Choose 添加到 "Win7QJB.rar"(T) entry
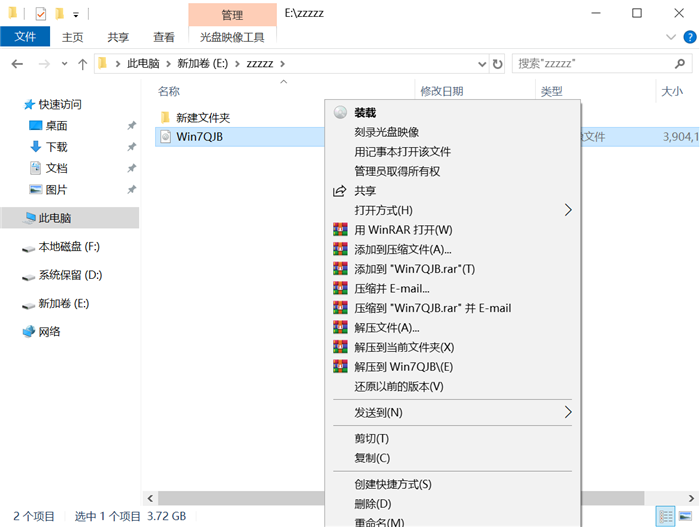The image size is (700, 527). pyautogui.click(x=415, y=269)
